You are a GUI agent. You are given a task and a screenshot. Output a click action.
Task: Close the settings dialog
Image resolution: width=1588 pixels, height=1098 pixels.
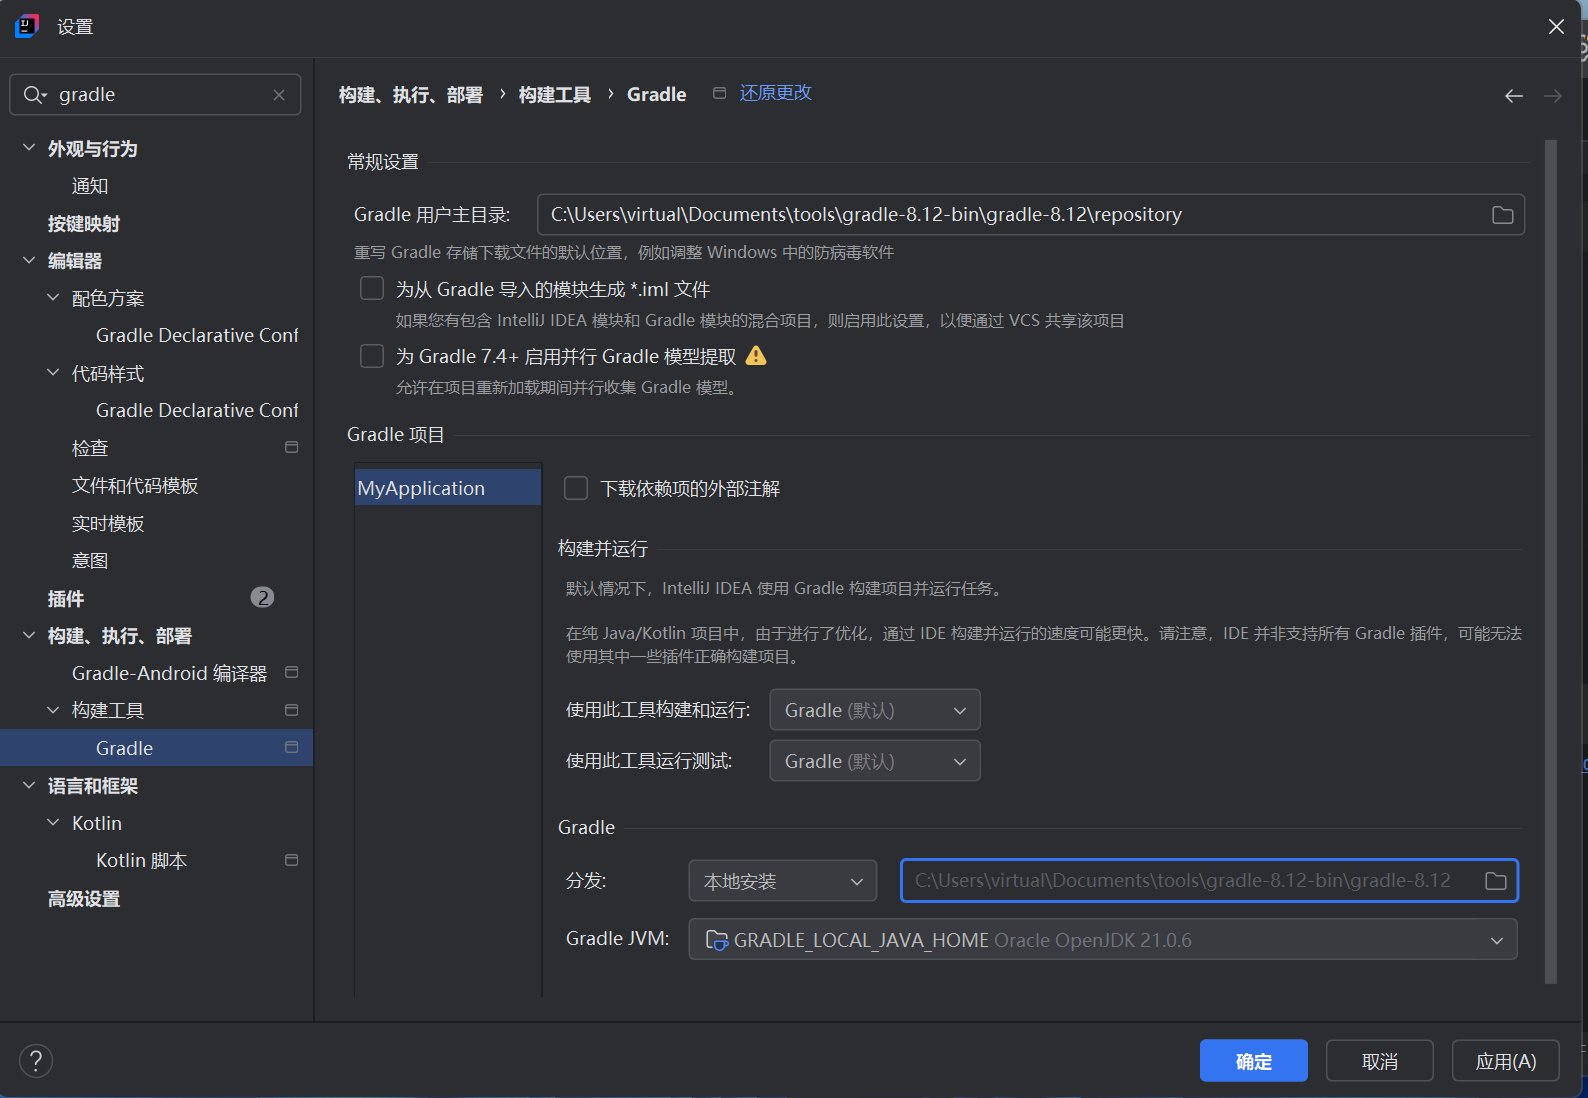point(1556,27)
